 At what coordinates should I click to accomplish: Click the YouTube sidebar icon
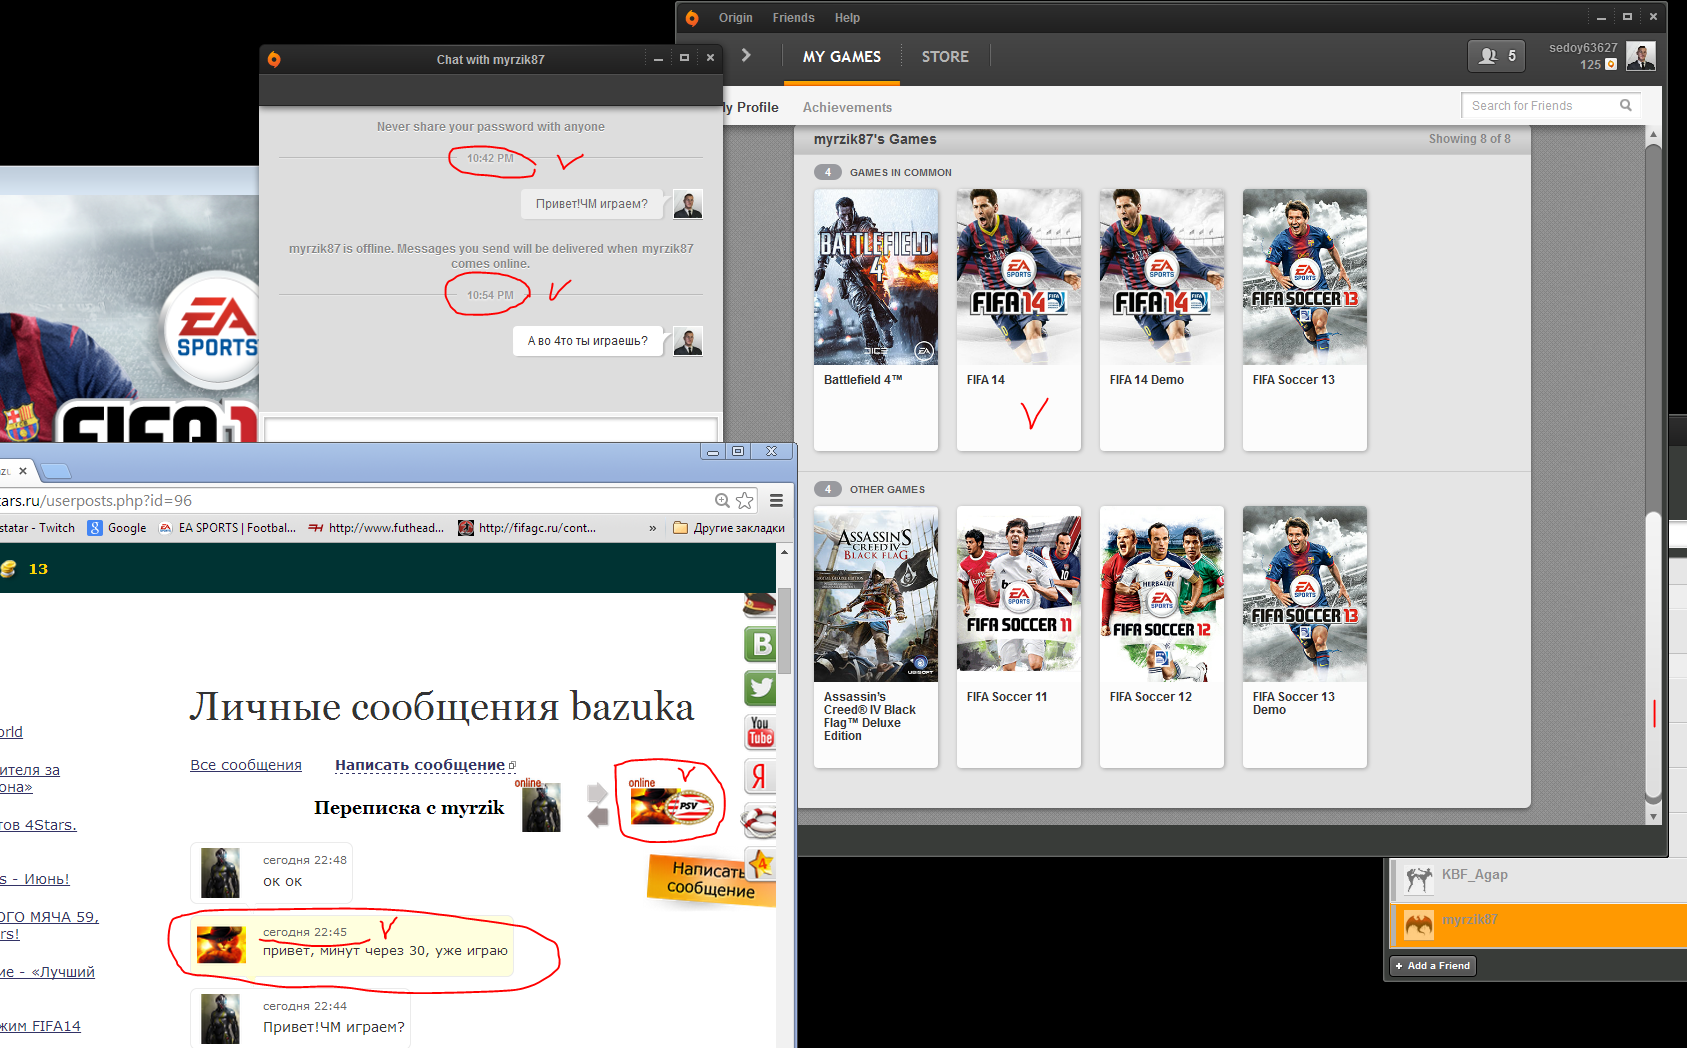pyautogui.click(x=760, y=732)
